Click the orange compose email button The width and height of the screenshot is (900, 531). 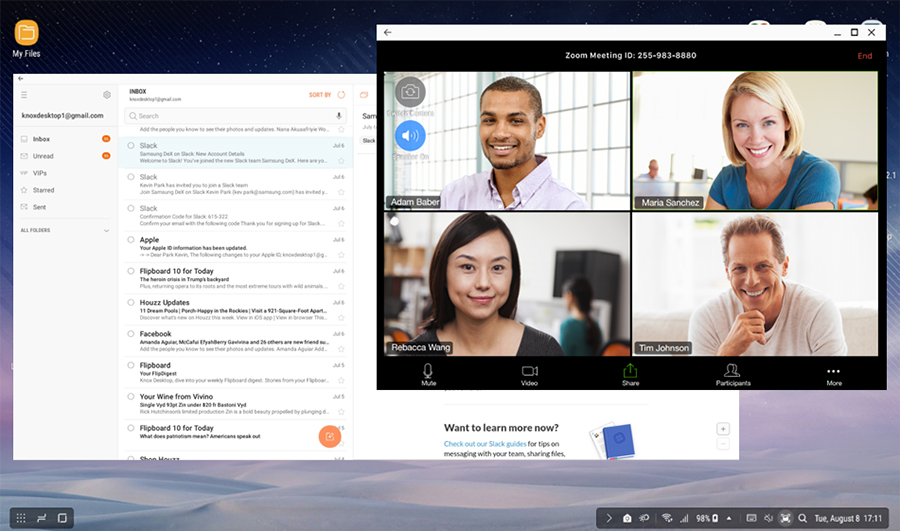pyautogui.click(x=329, y=436)
